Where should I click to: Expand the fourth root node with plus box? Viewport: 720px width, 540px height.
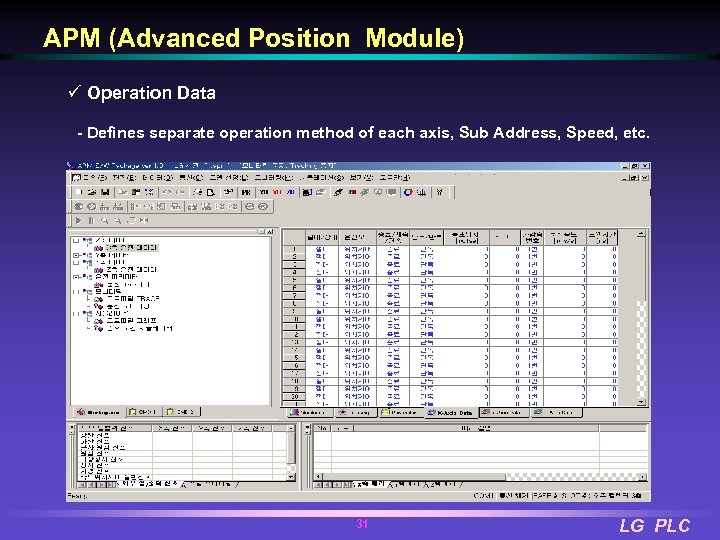pos(76,277)
